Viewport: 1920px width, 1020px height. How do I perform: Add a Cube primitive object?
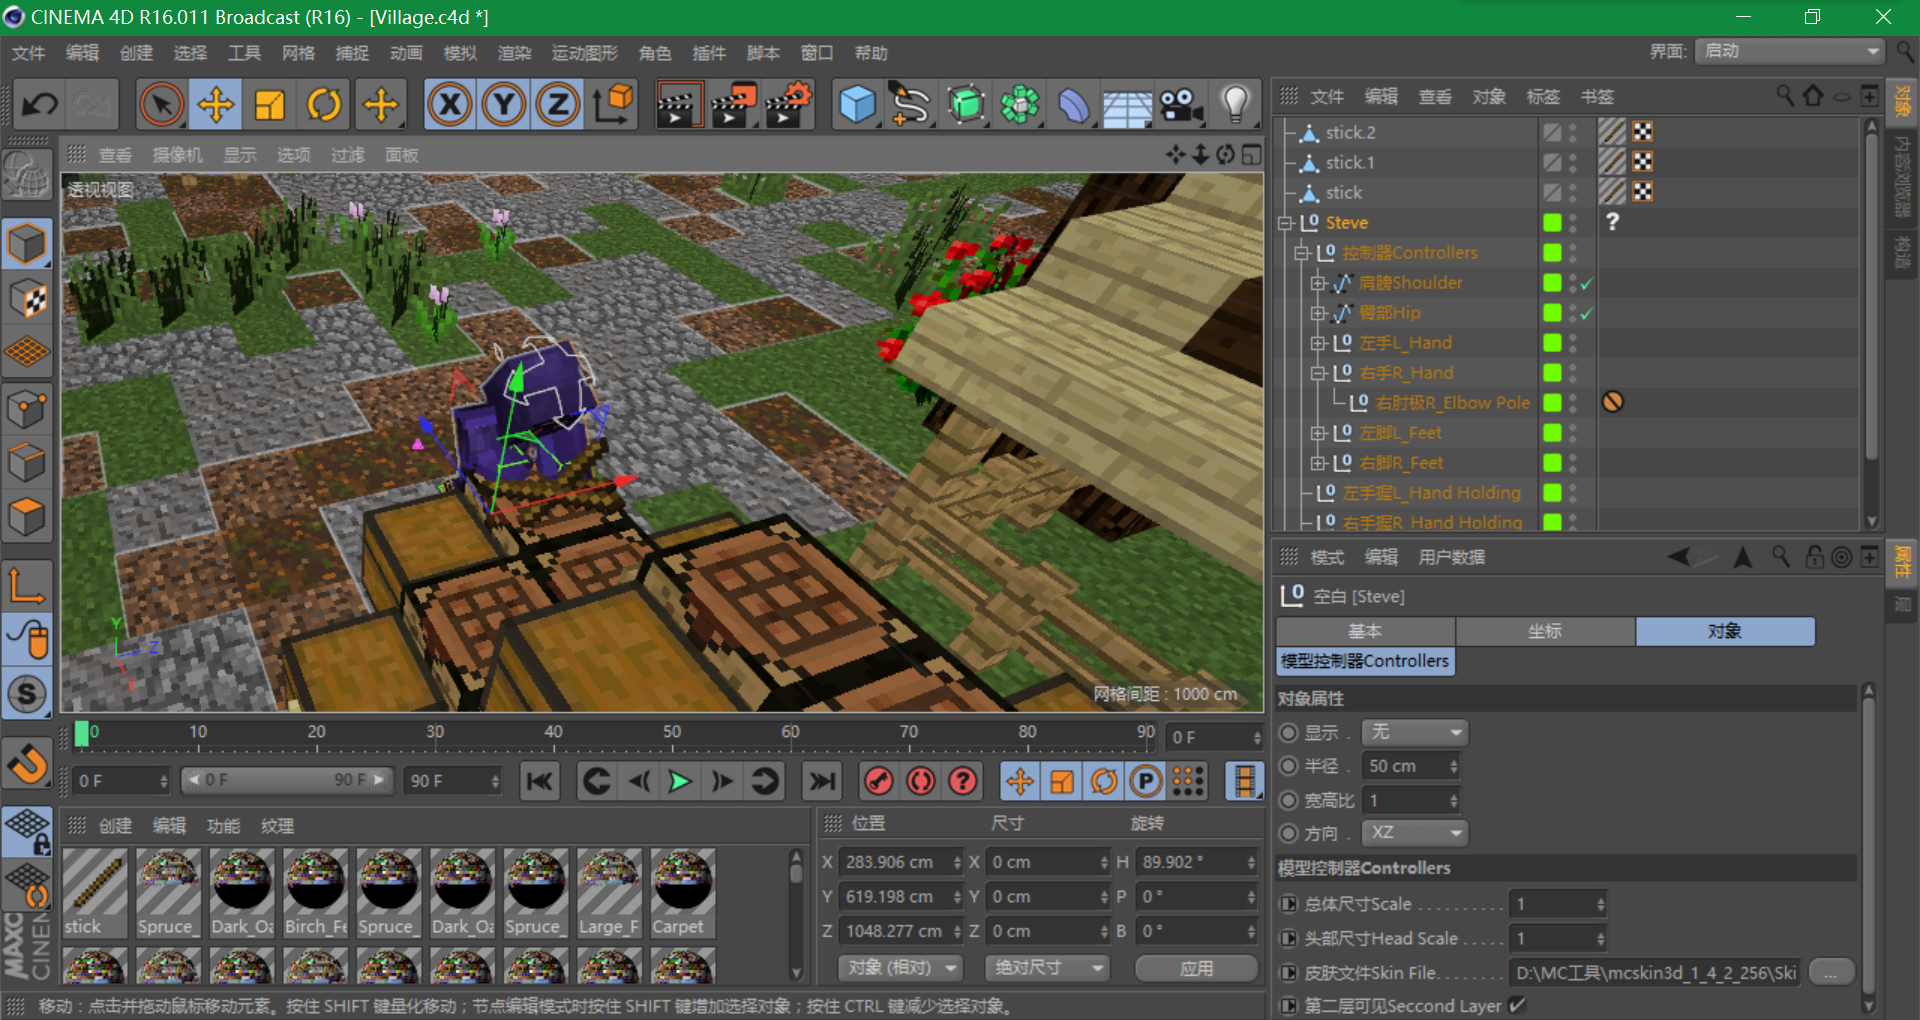click(x=857, y=104)
